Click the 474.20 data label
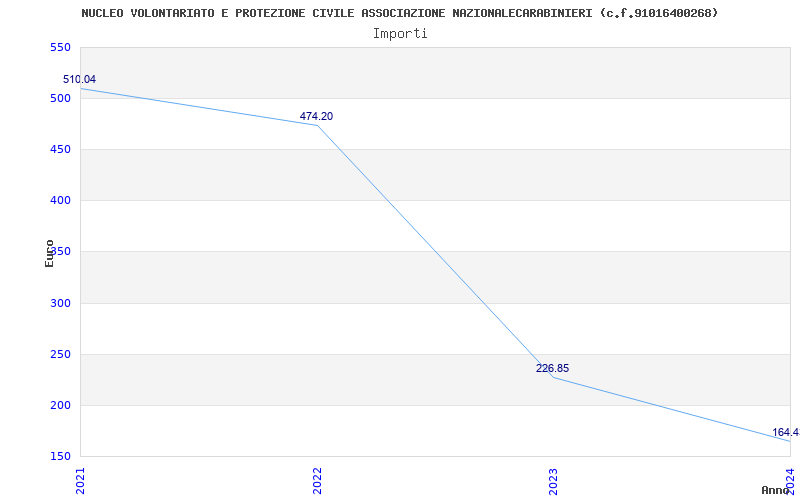 316,116
